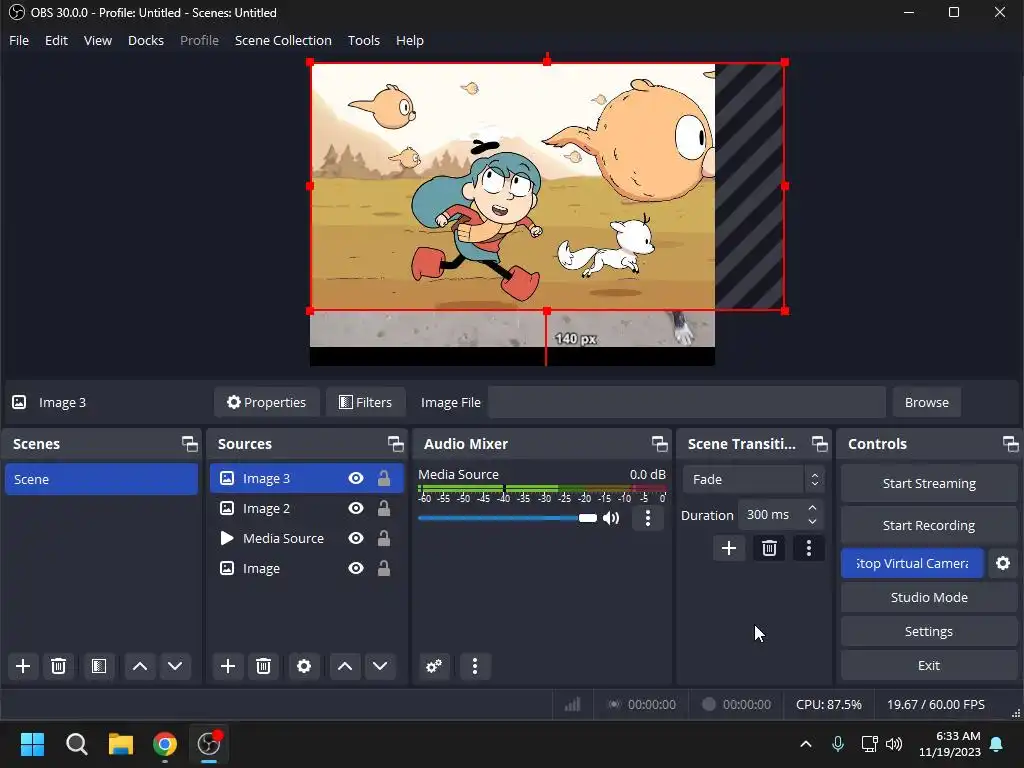Increase transition duration stepper up
Screen dimensions: 1024x768
coord(812,508)
